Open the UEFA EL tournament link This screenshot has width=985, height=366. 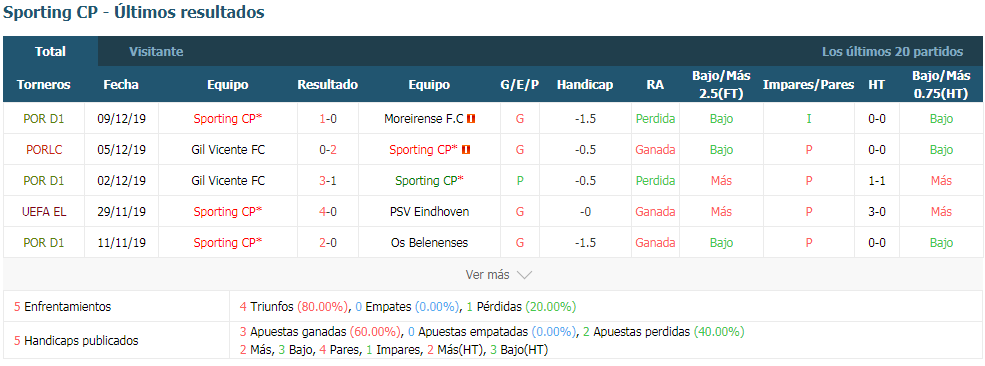43,212
